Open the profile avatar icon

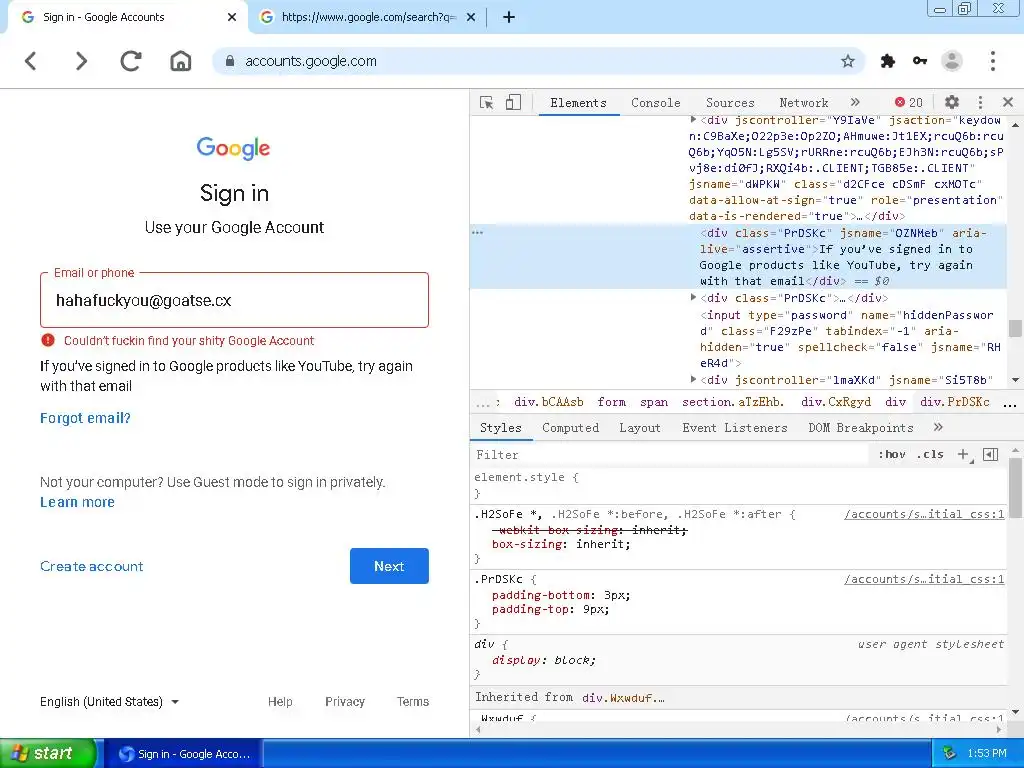[952, 61]
